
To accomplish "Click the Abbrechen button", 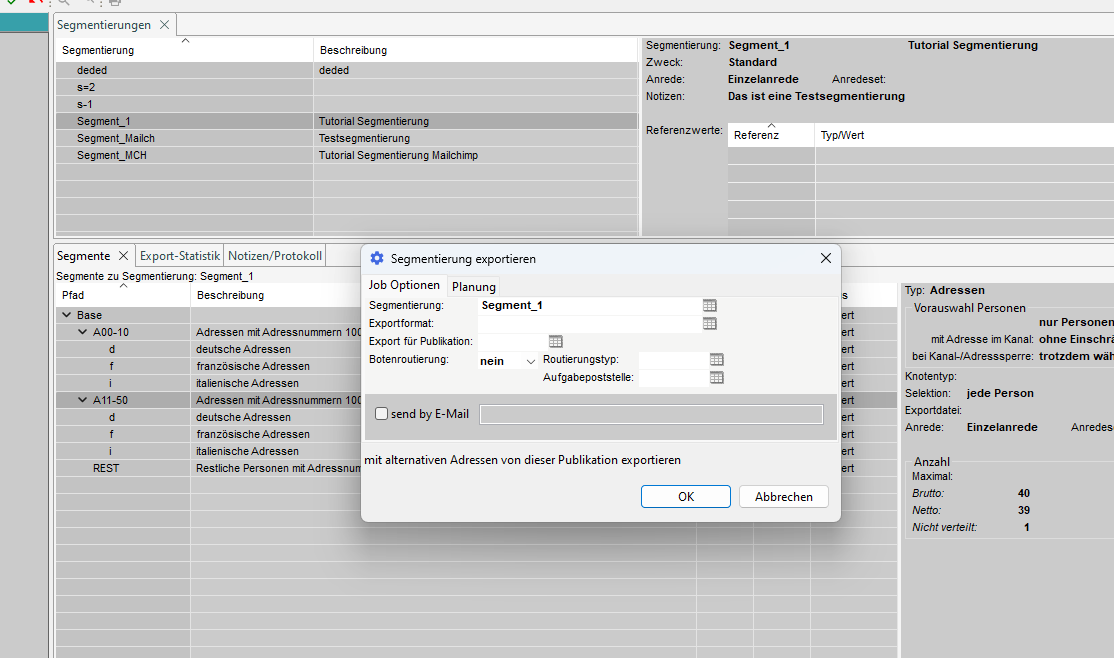I will click(x=783, y=497).
